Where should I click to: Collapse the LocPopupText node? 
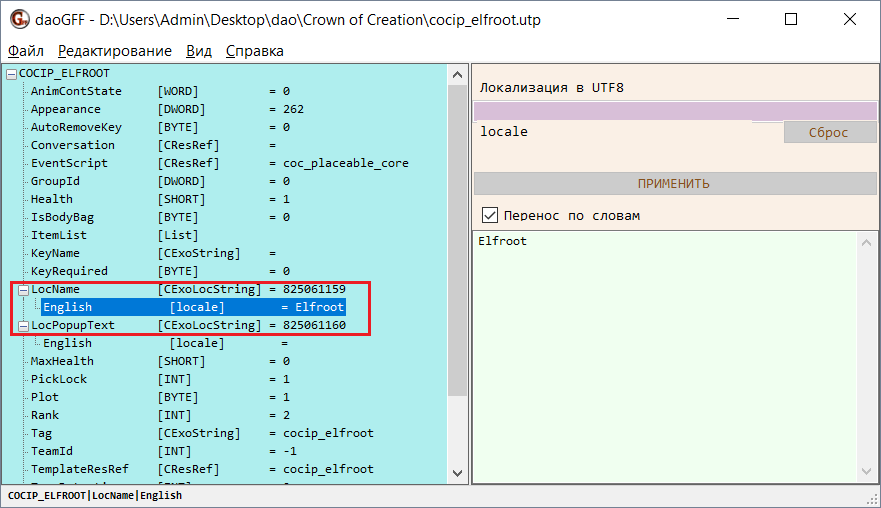pos(24,326)
